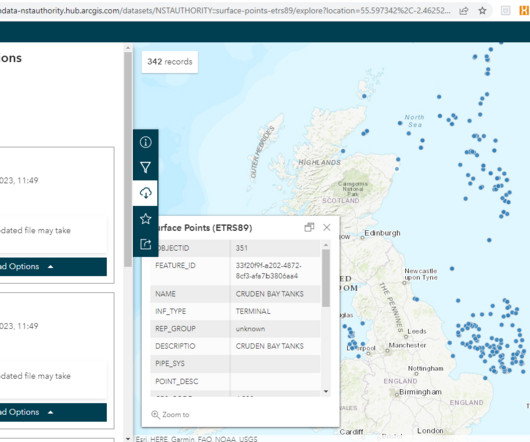Click the Newcastle upon Tyne map label
Viewport: 530px width, 442px height.
(421, 274)
